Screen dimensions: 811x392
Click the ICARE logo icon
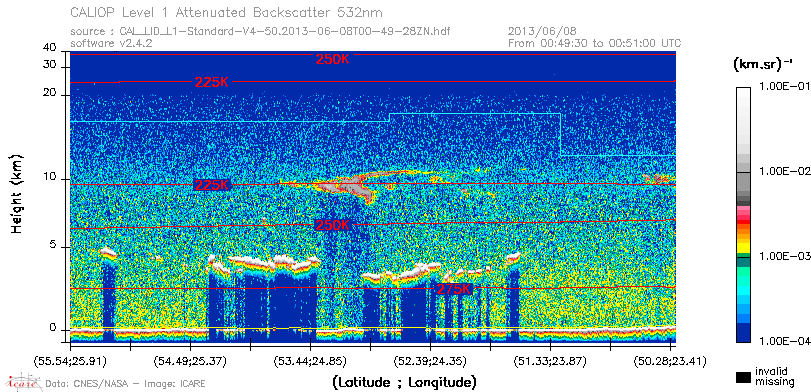pos(23,382)
